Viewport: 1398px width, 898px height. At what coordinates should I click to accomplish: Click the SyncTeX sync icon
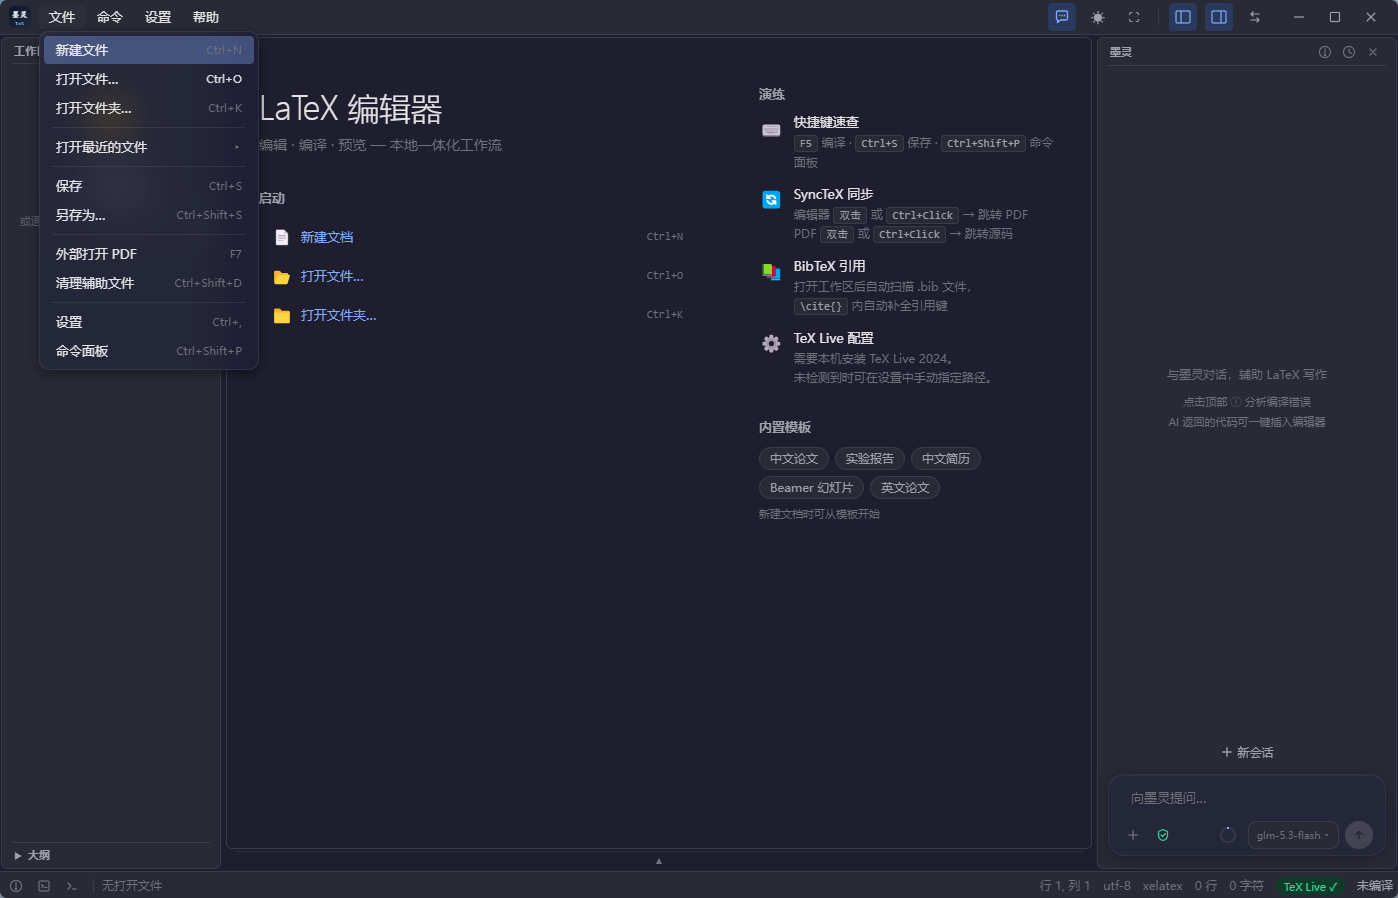pyautogui.click(x=771, y=200)
